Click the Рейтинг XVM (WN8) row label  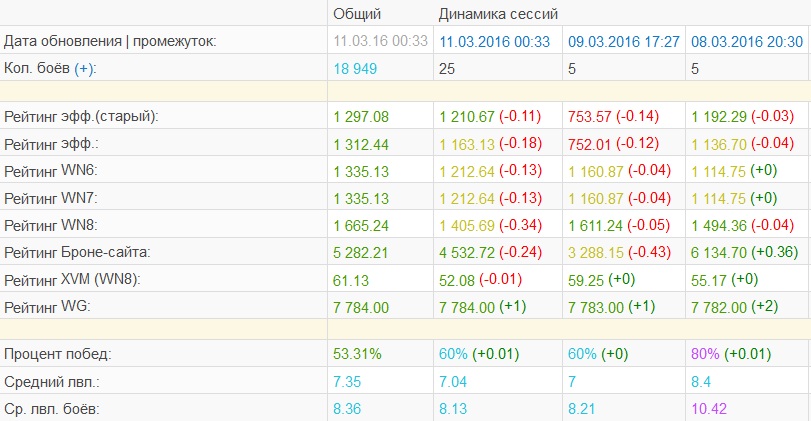pyautogui.click(x=72, y=280)
